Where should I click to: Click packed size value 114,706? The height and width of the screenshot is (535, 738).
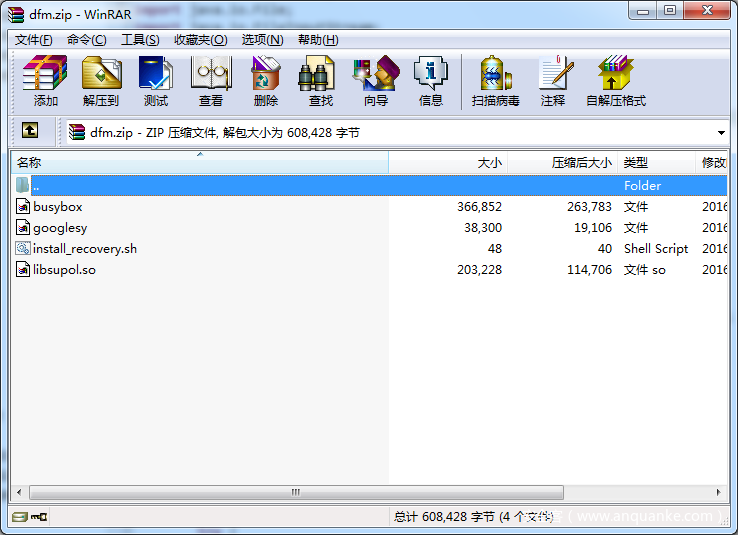click(x=589, y=270)
